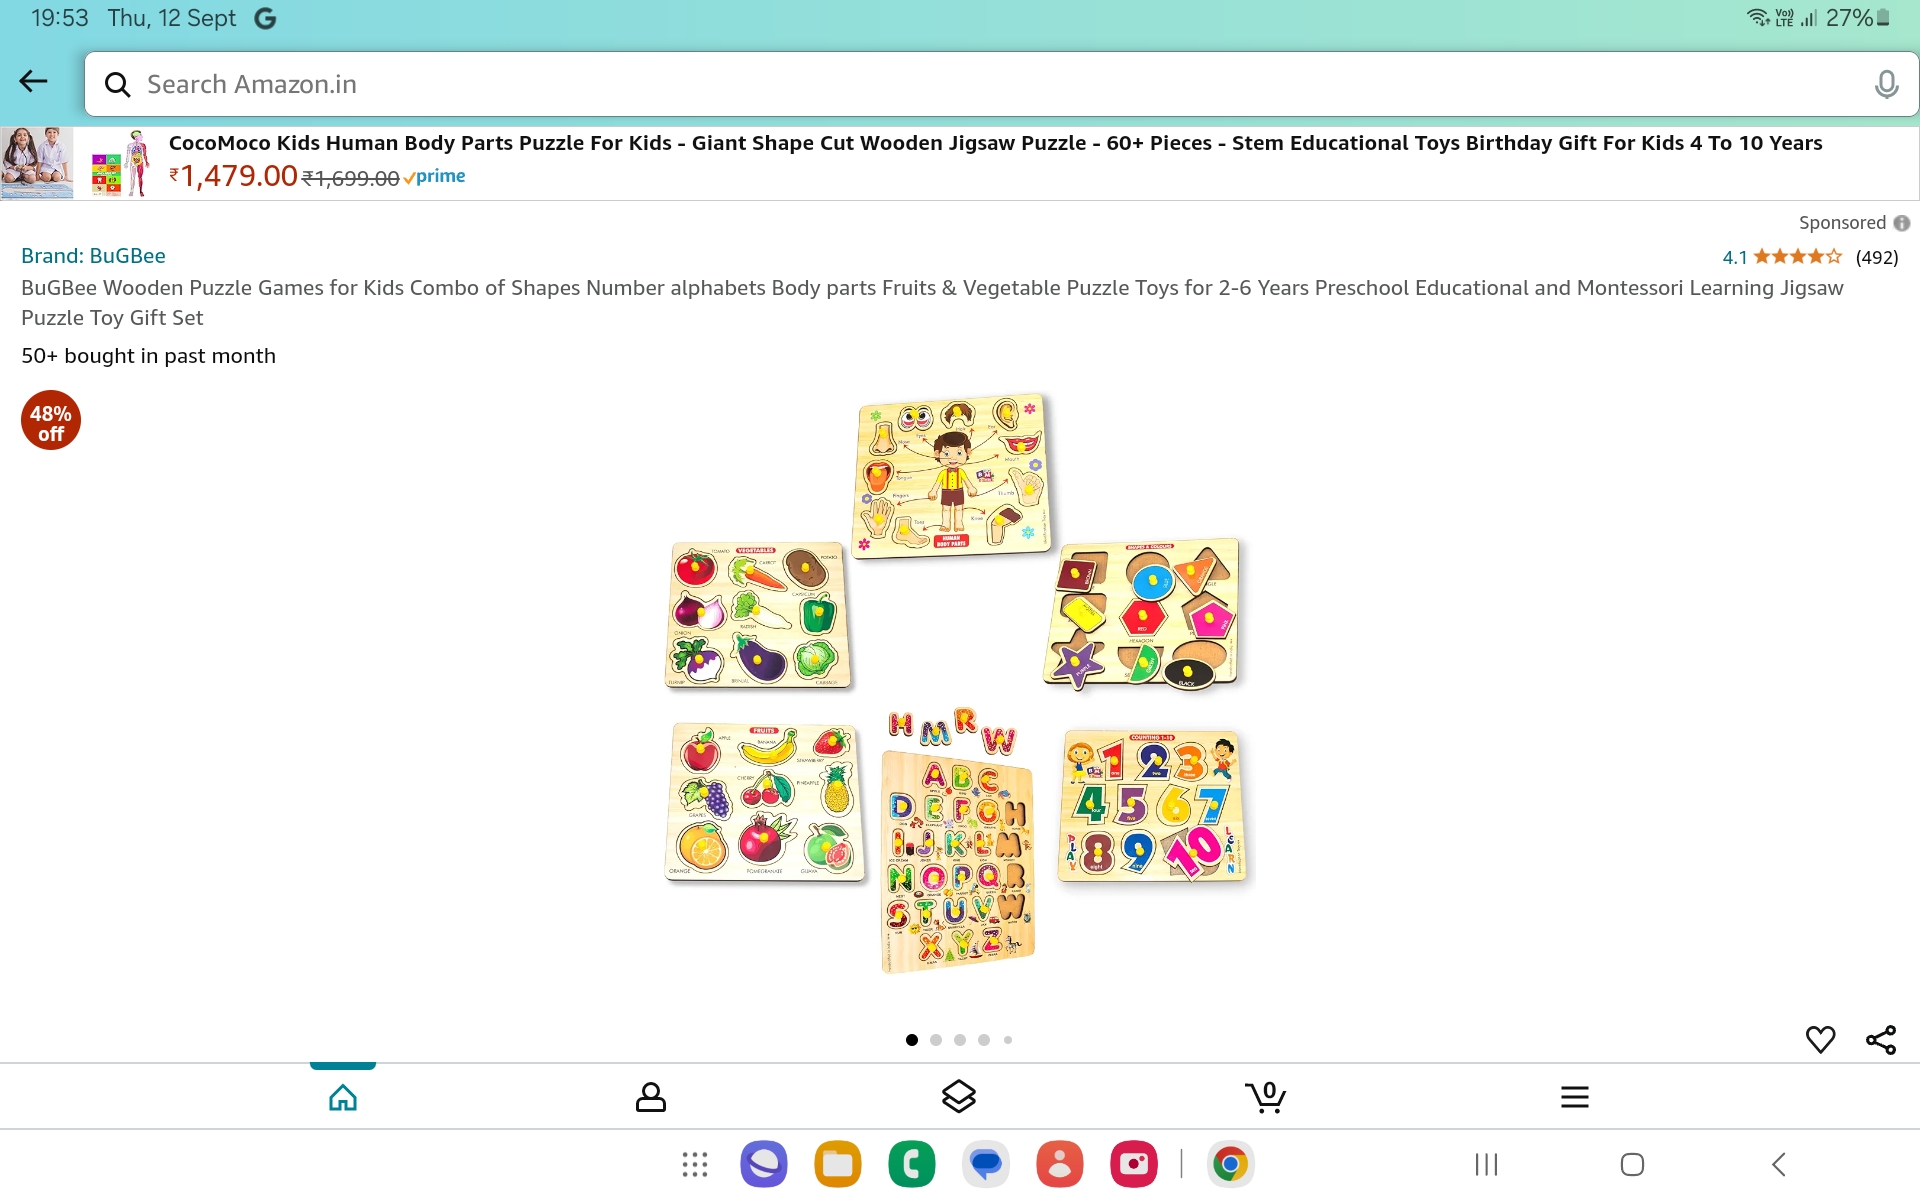Tap the share icon for this product
Viewport: 1920px width, 1200px height.
[1881, 1040]
